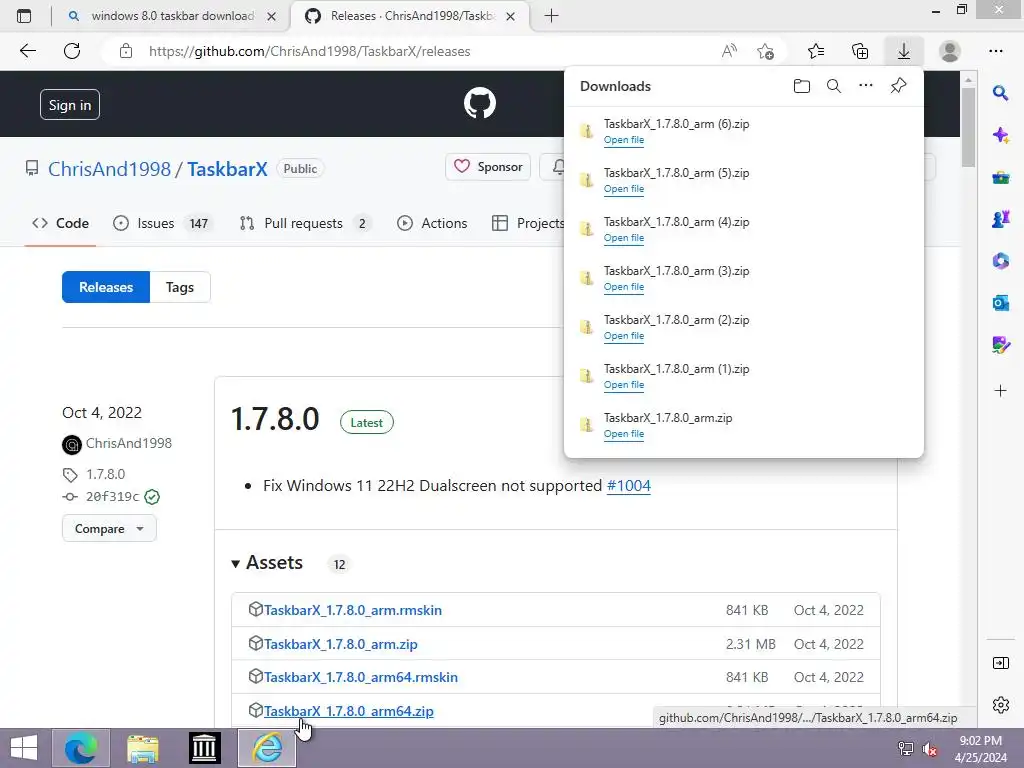1024x768 pixels.
Task: Open the Microsoft 365 sidebar icon
Action: coord(1000,261)
